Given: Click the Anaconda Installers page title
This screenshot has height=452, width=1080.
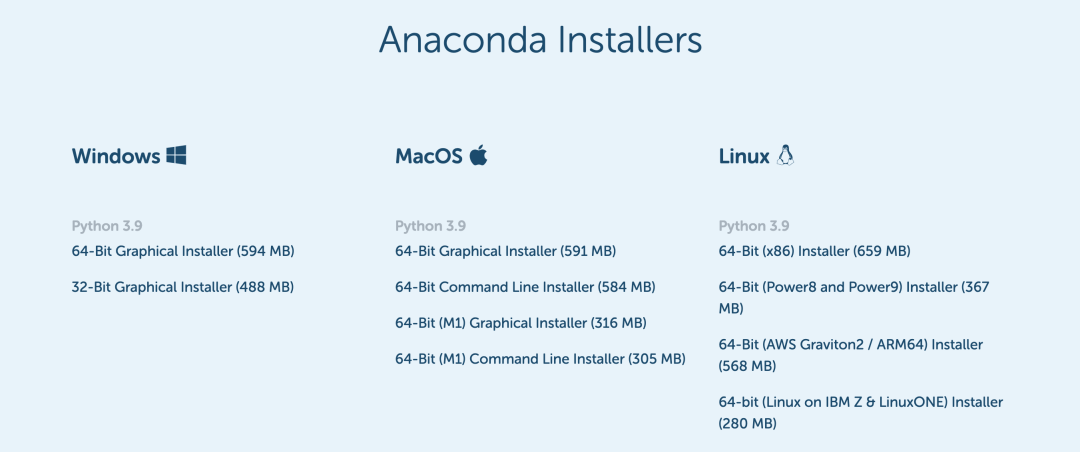Looking at the screenshot, I should pos(540,40).
